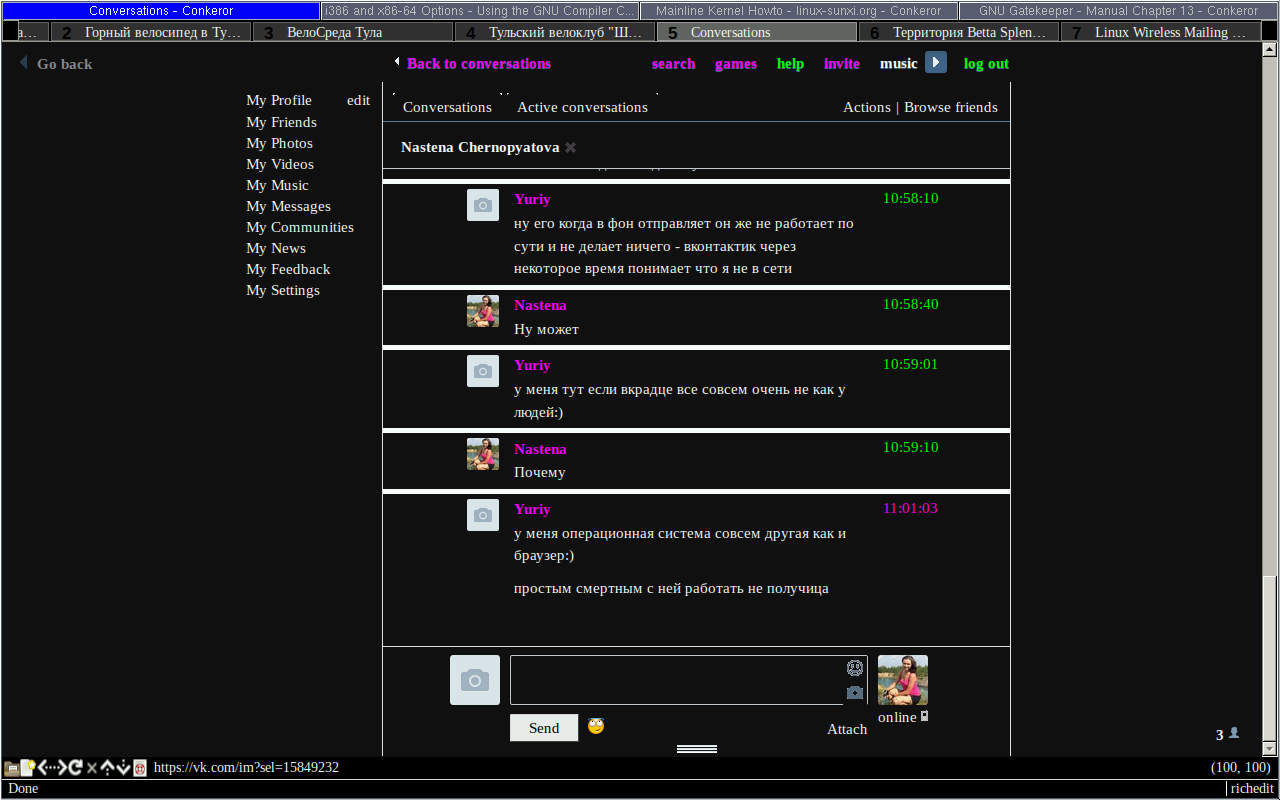Viewport: 1280px width, 800px height.
Task: Open the music link
Action: 898,63
